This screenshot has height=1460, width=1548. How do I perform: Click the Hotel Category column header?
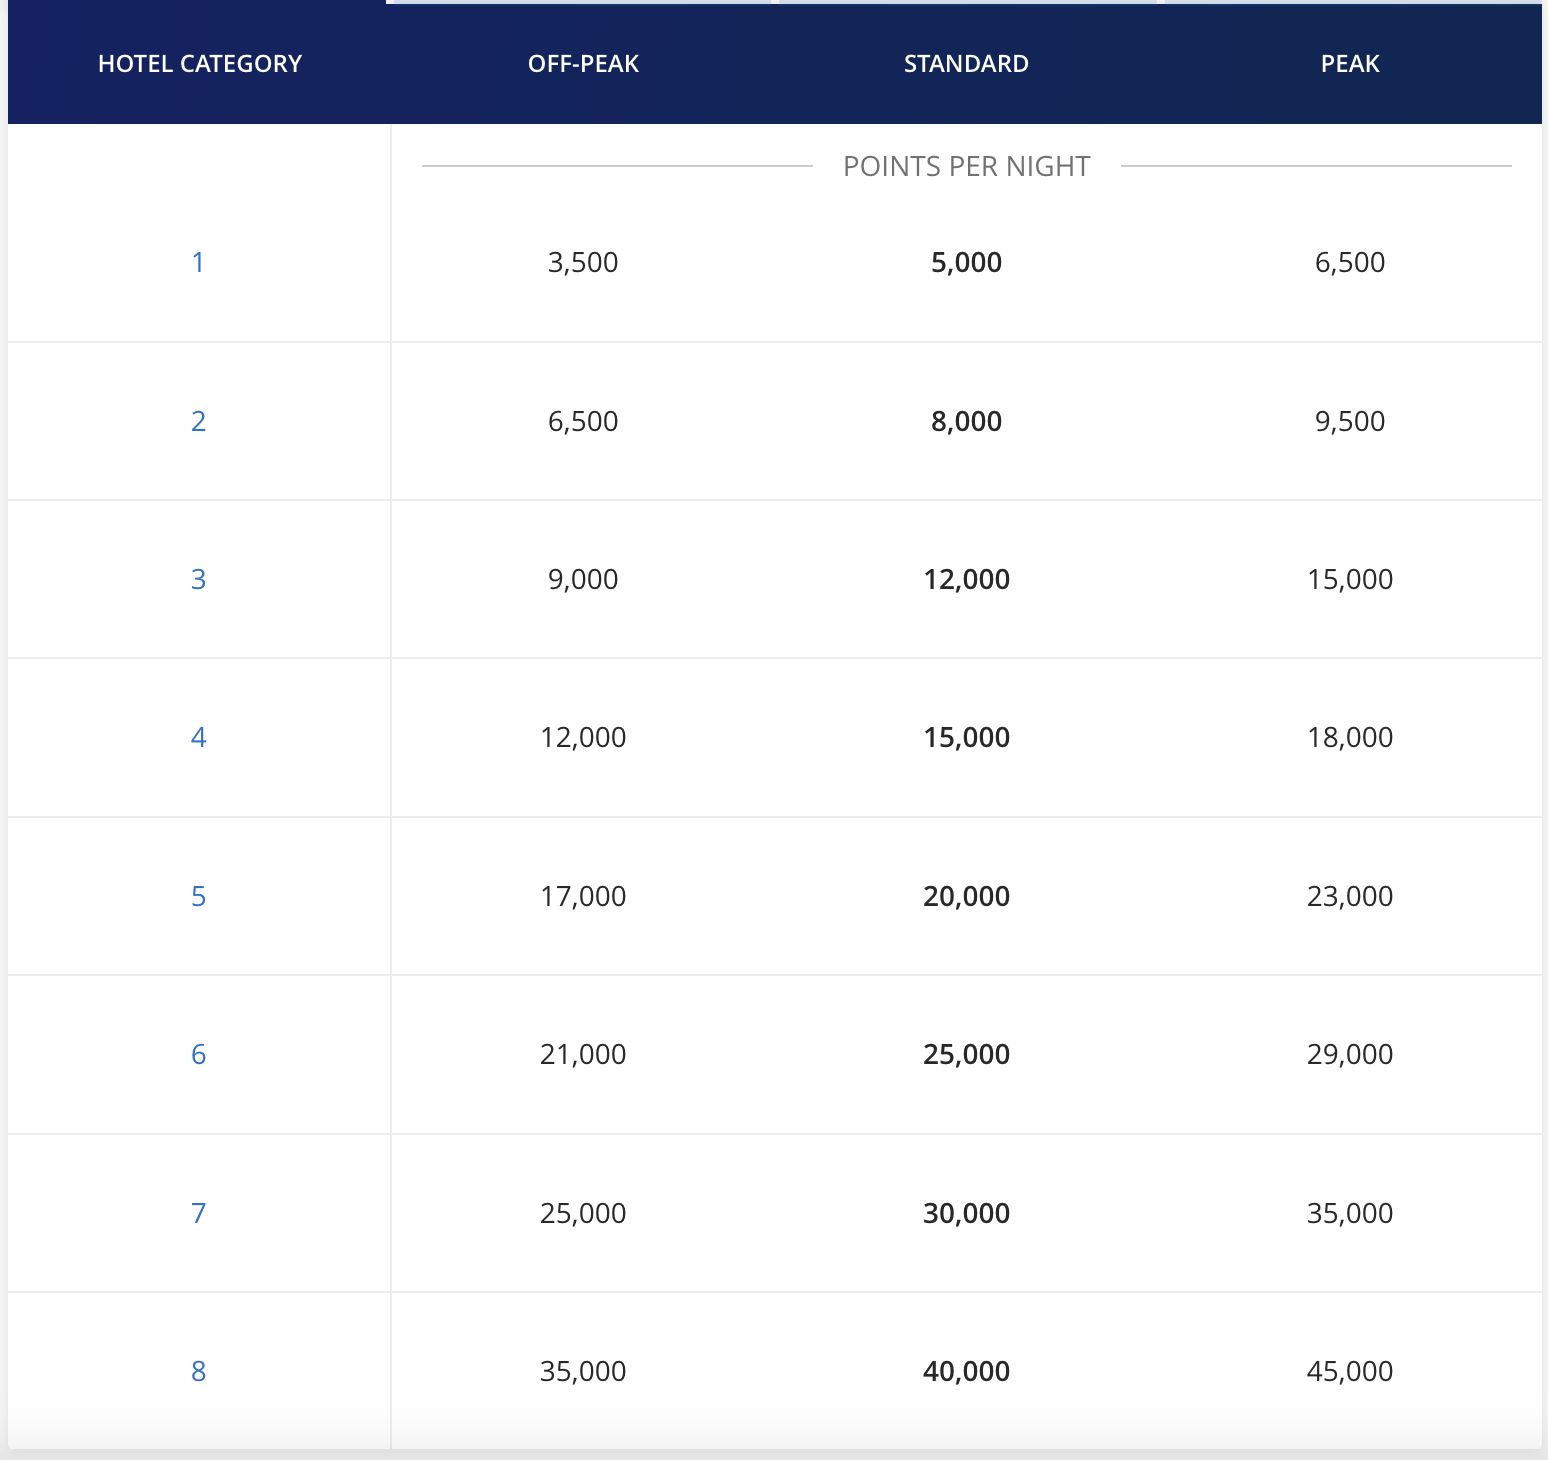pyautogui.click(x=200, y=64)
